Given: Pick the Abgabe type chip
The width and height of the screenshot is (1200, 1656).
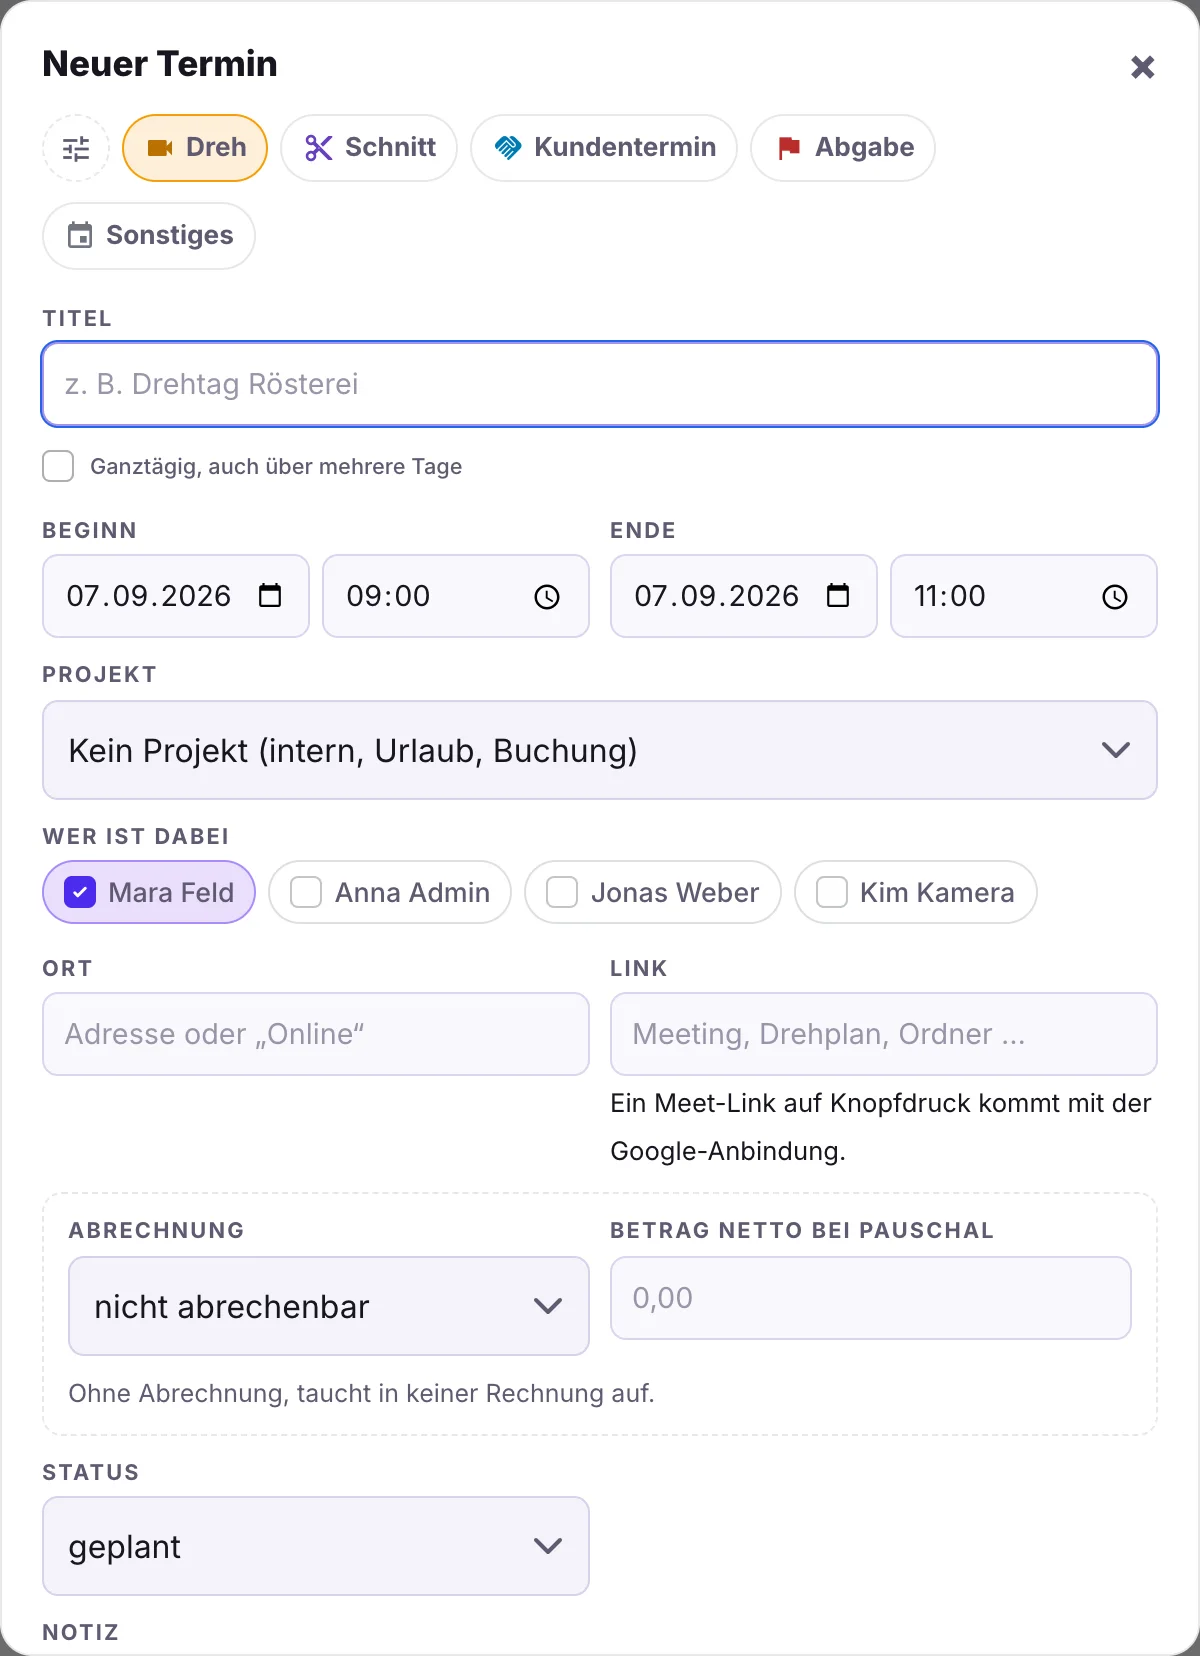Looking at the screenshot, I should point(843,148).
